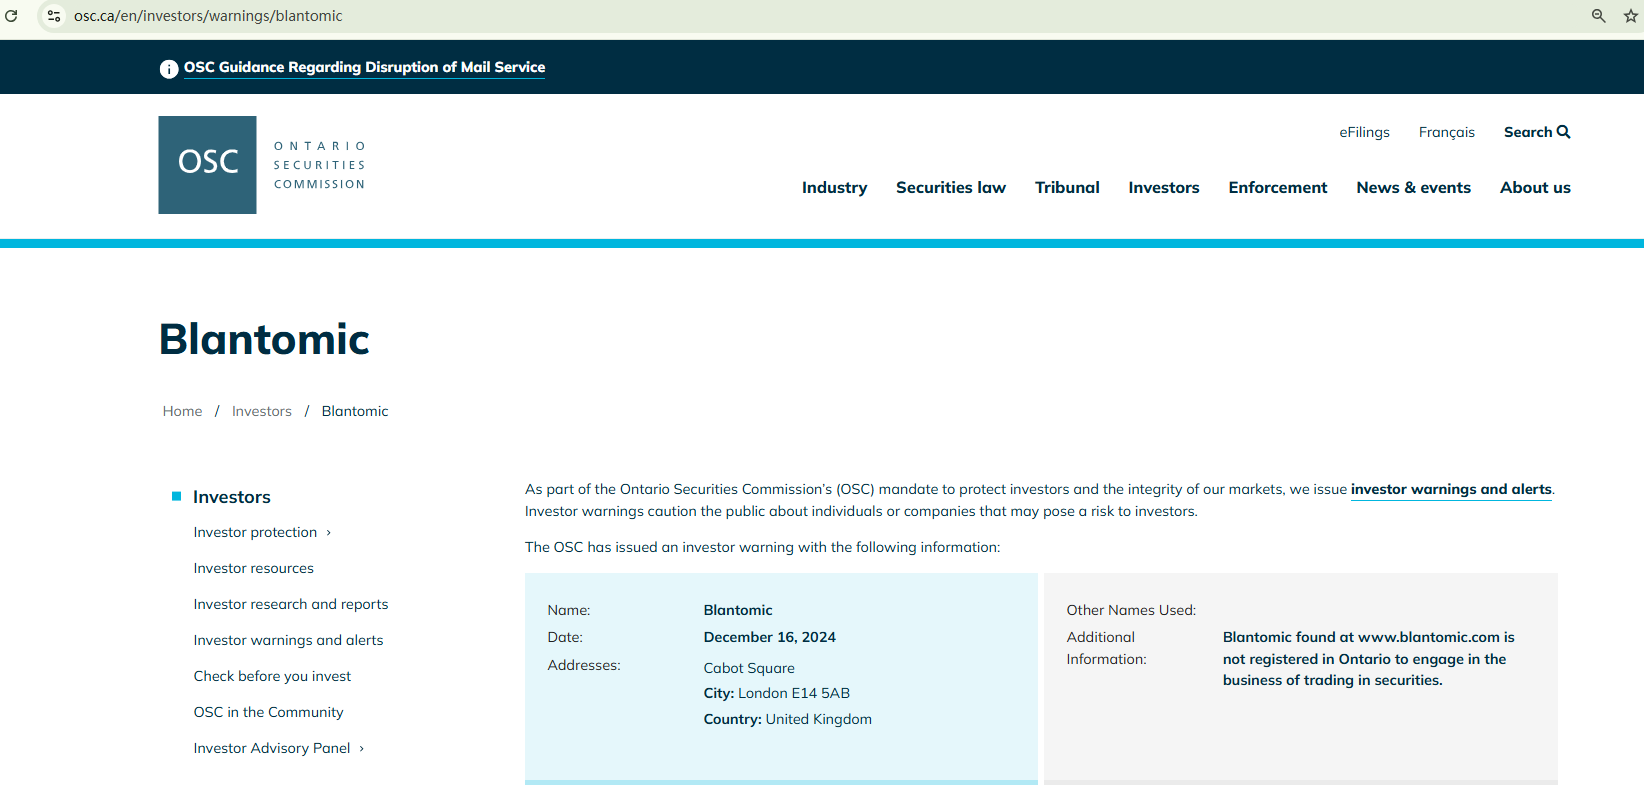Click the Ontario Securities Commission wordmark text
1644x785 pixels.
320,165
